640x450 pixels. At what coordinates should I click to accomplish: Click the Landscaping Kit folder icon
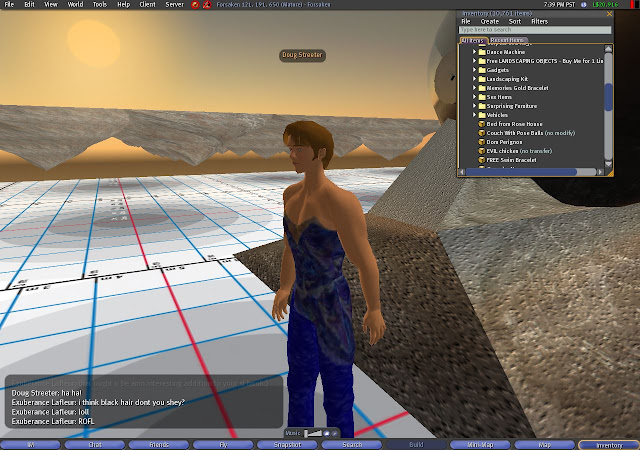(482, 79)
